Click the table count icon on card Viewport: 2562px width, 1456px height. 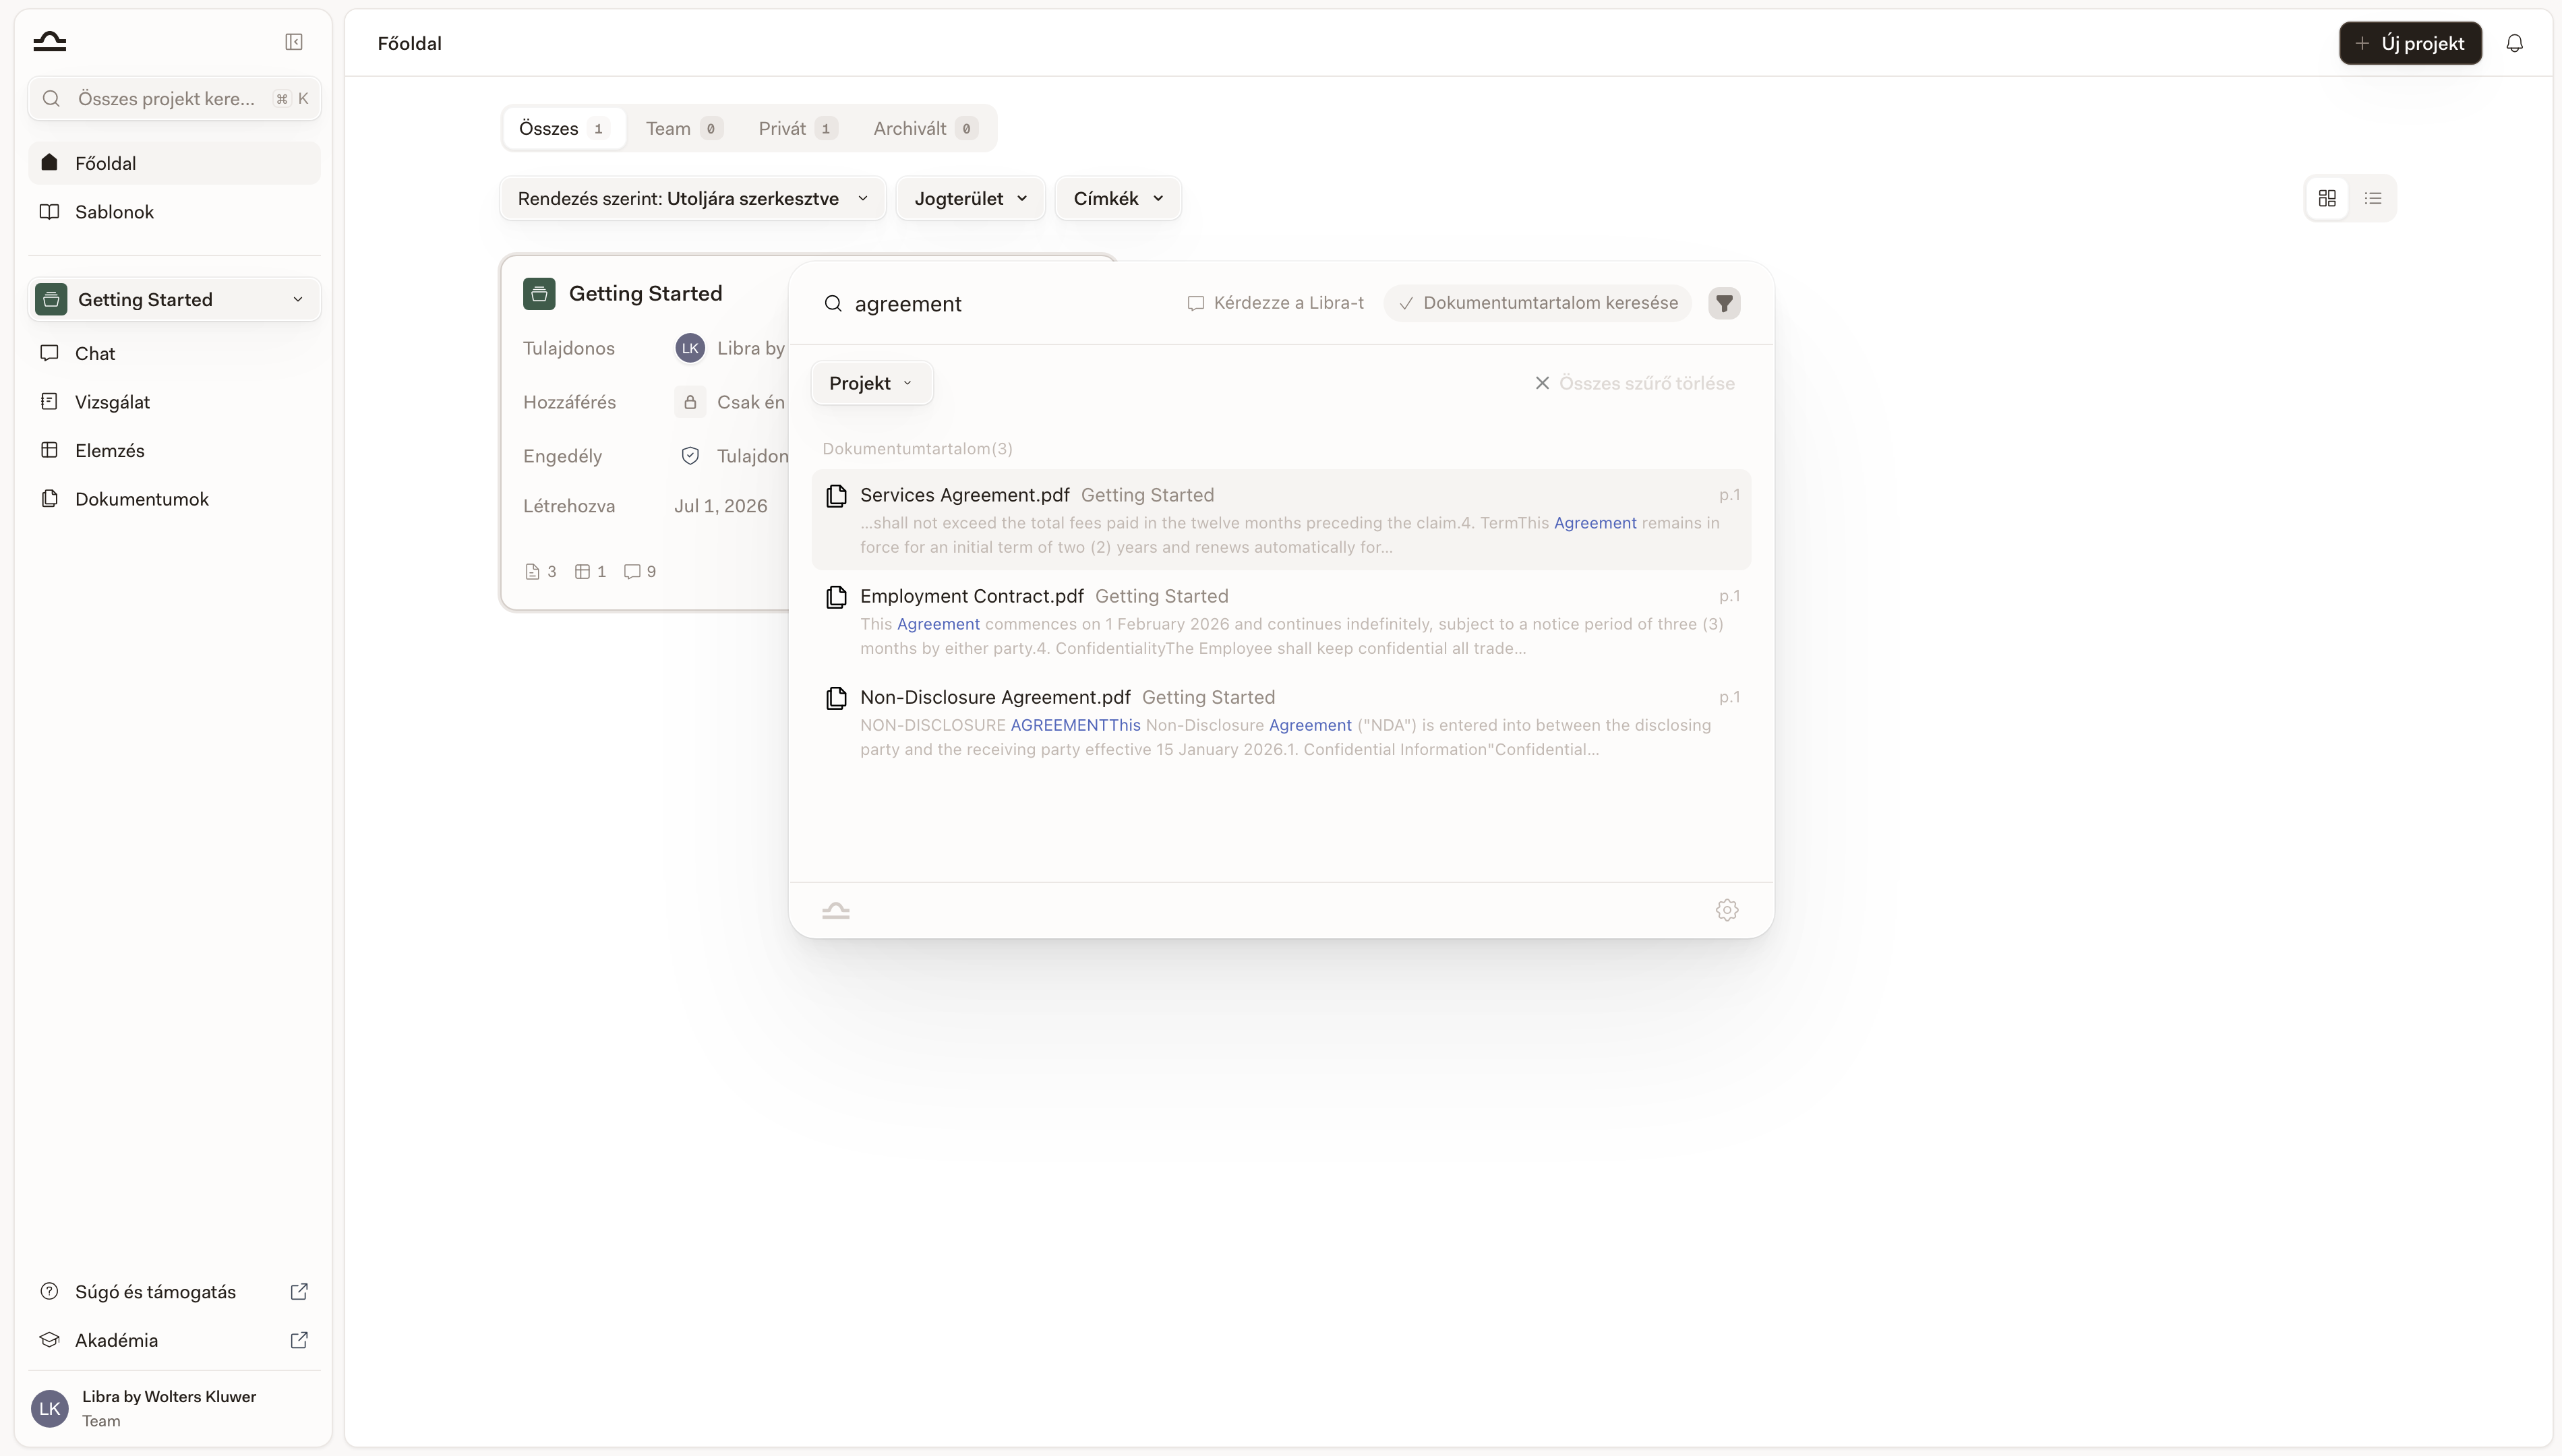point(582,572)
